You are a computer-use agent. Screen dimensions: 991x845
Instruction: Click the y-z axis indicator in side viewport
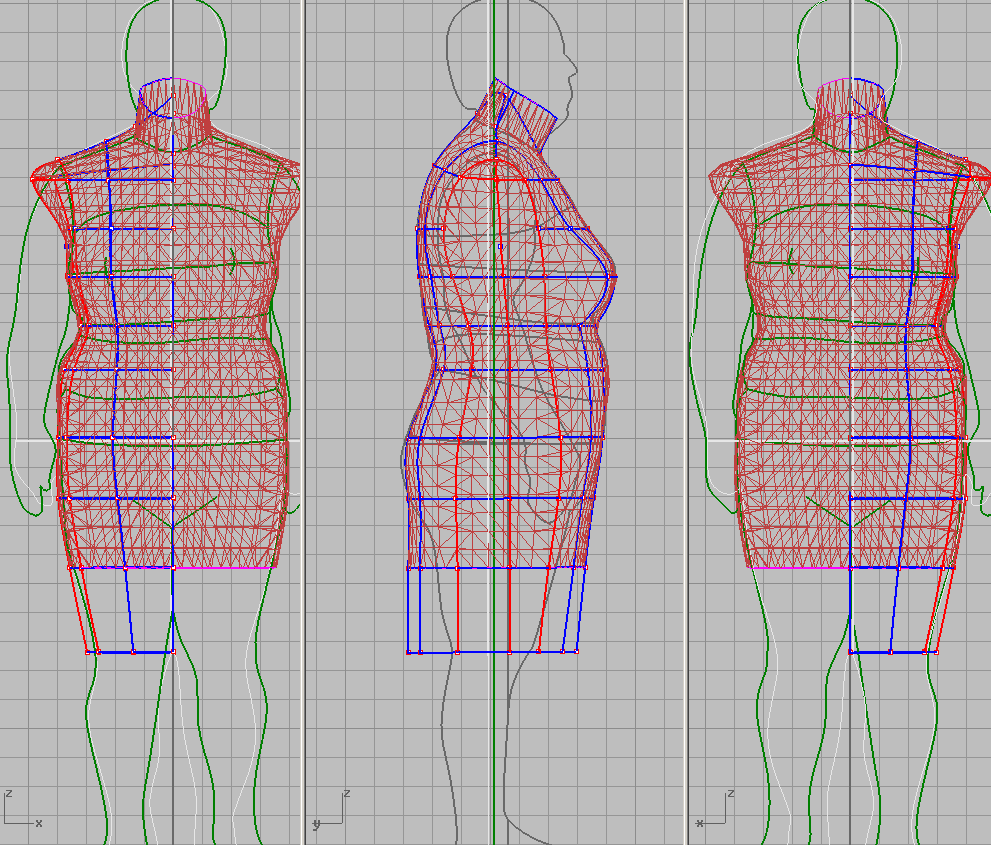tap(332, 809)
